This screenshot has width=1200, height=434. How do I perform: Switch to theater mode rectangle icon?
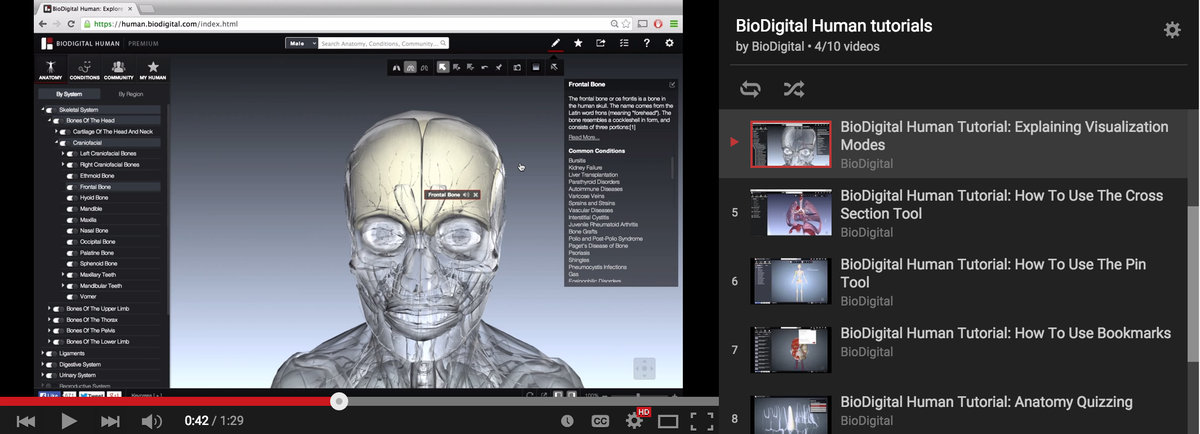pyautogui.click(x=668, y=421)
